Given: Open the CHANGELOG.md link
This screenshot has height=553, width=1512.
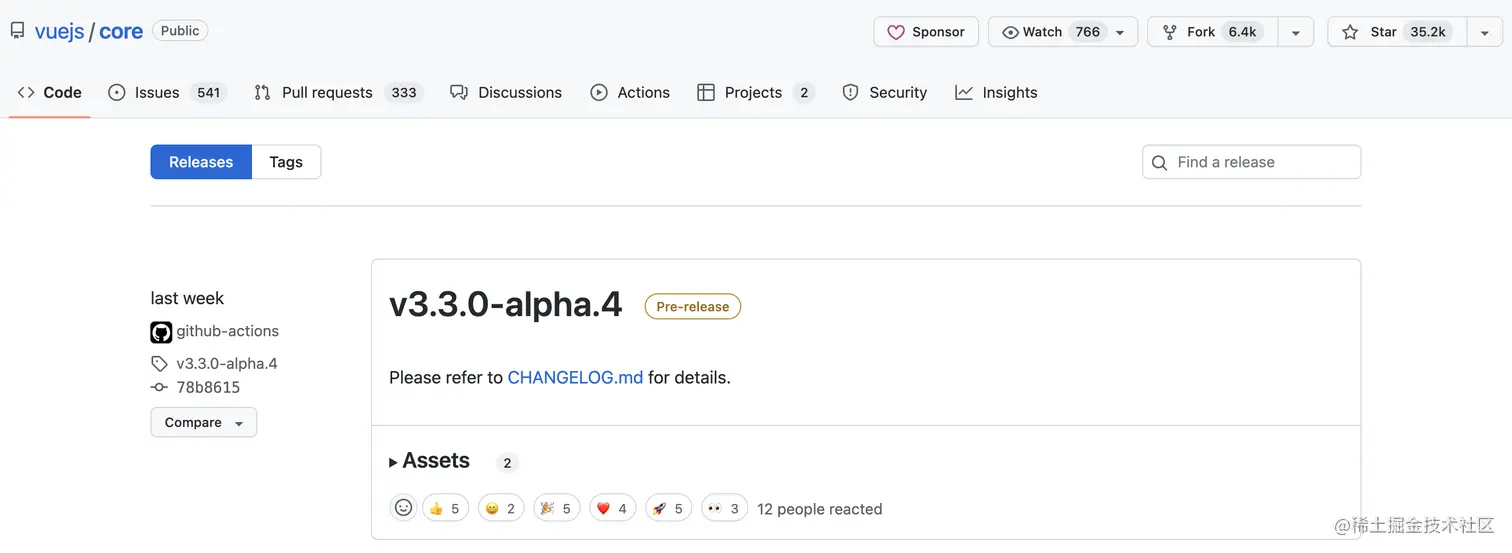Looking at the screenshot, I should [575, 377].
